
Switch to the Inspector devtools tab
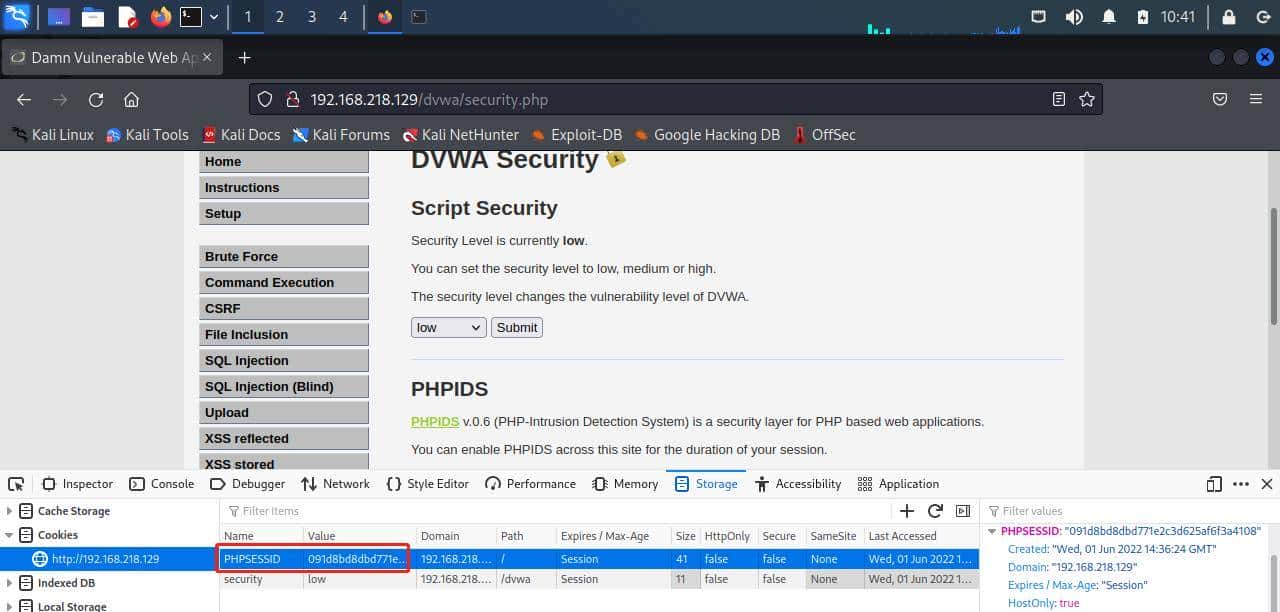(77, 484)
